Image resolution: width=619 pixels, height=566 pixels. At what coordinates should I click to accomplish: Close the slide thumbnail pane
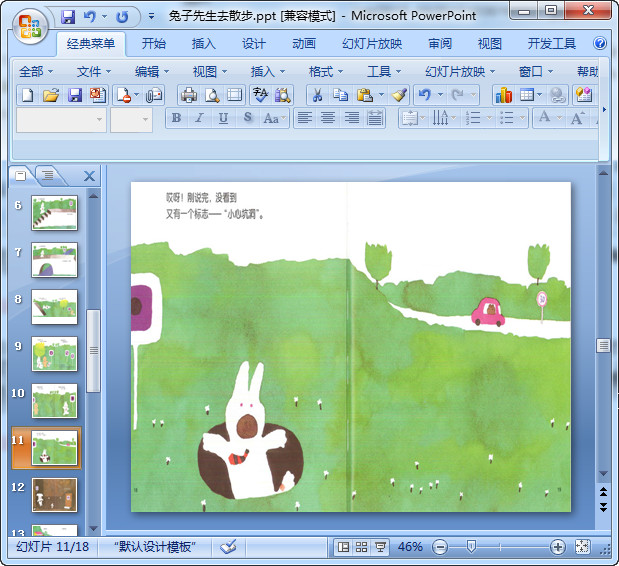90,176
